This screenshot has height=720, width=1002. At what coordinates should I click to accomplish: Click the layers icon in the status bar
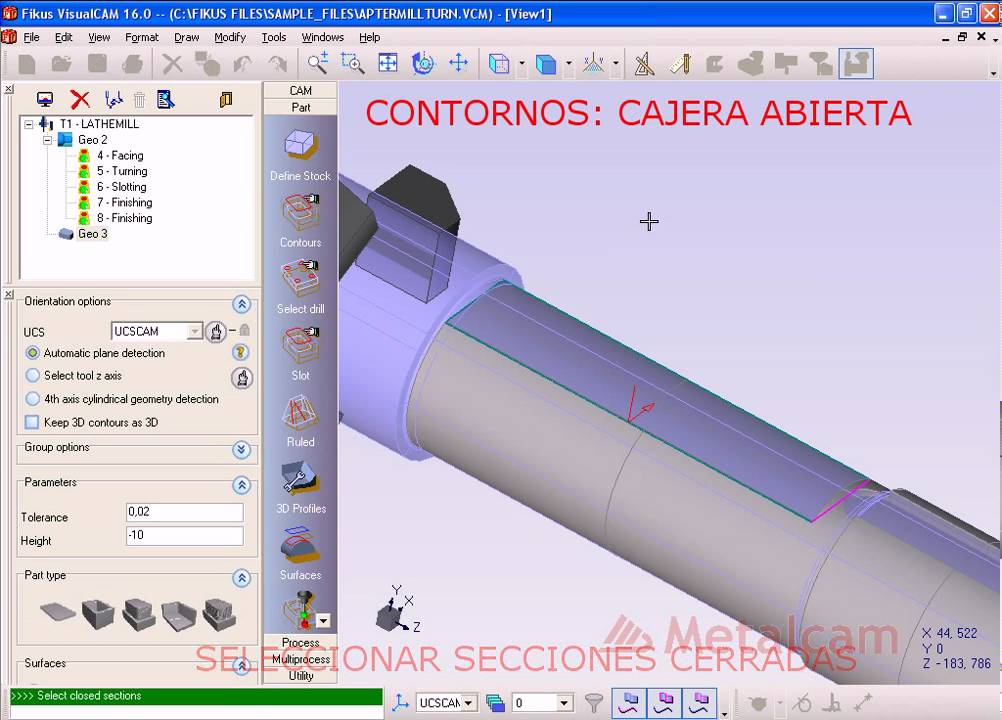point(495,703)
